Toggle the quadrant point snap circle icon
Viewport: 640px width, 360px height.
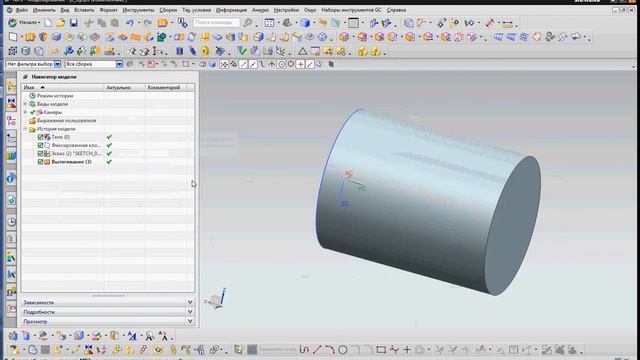click(291, 64)
